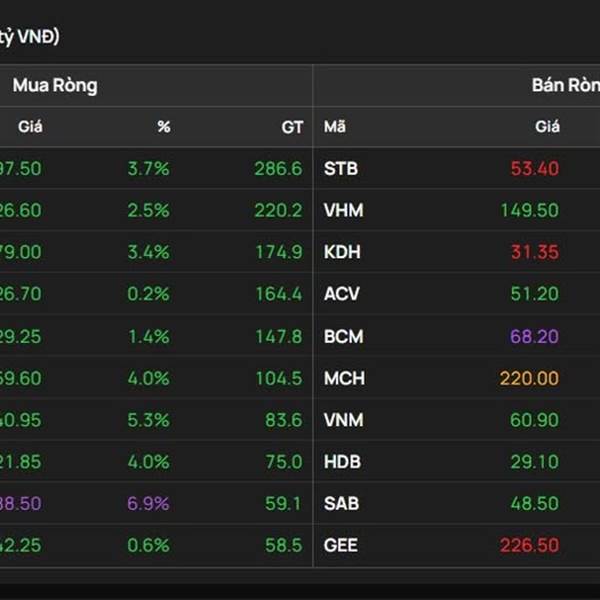600x600 pixels.
Task: Open the VHM stock ticker
Action: point(342,211)
